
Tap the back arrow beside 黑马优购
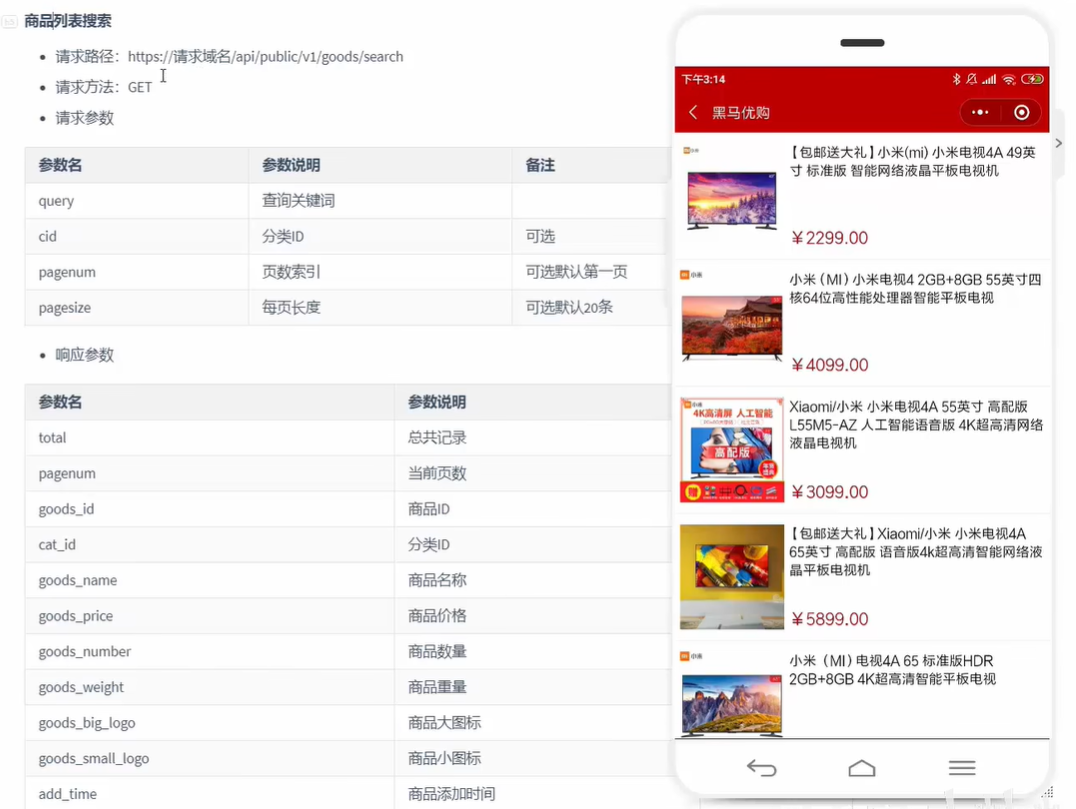(693, 113)
